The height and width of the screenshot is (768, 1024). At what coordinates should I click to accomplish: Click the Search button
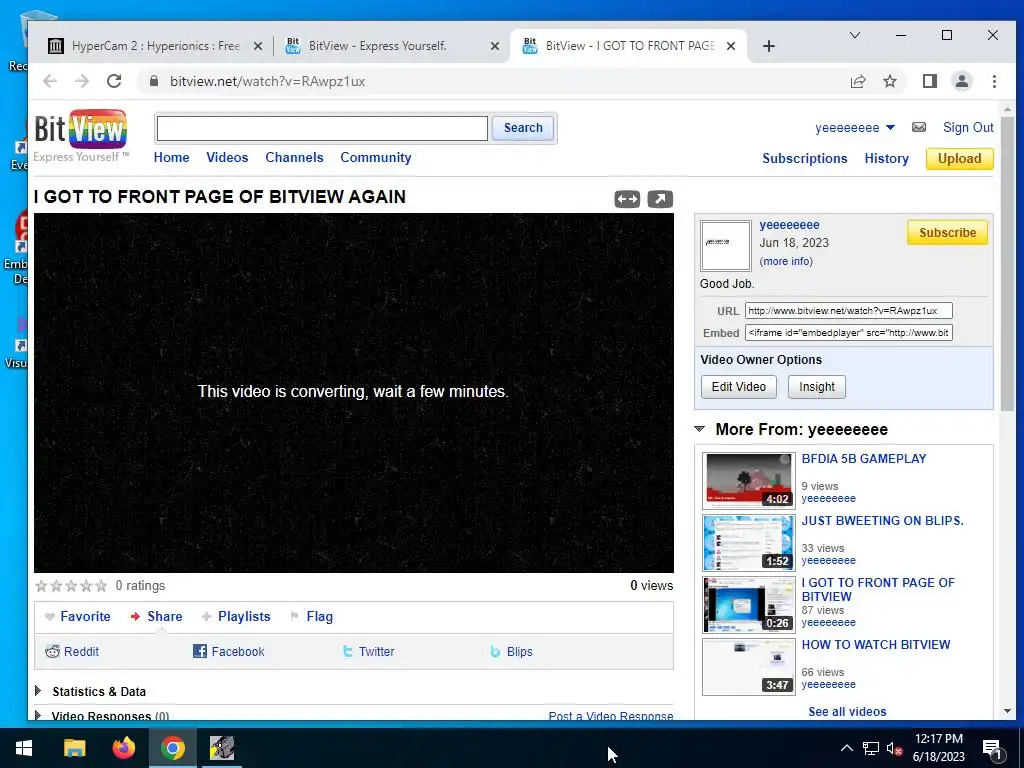coord(523,128)
